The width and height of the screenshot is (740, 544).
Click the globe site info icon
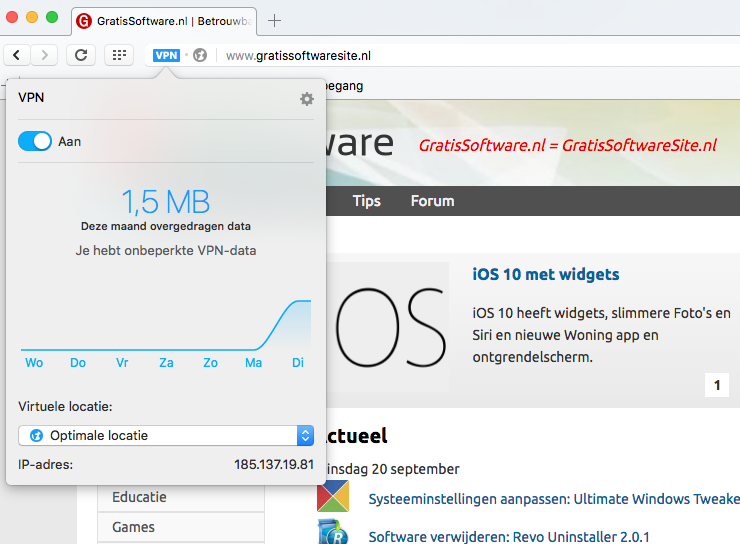[200, 55]
